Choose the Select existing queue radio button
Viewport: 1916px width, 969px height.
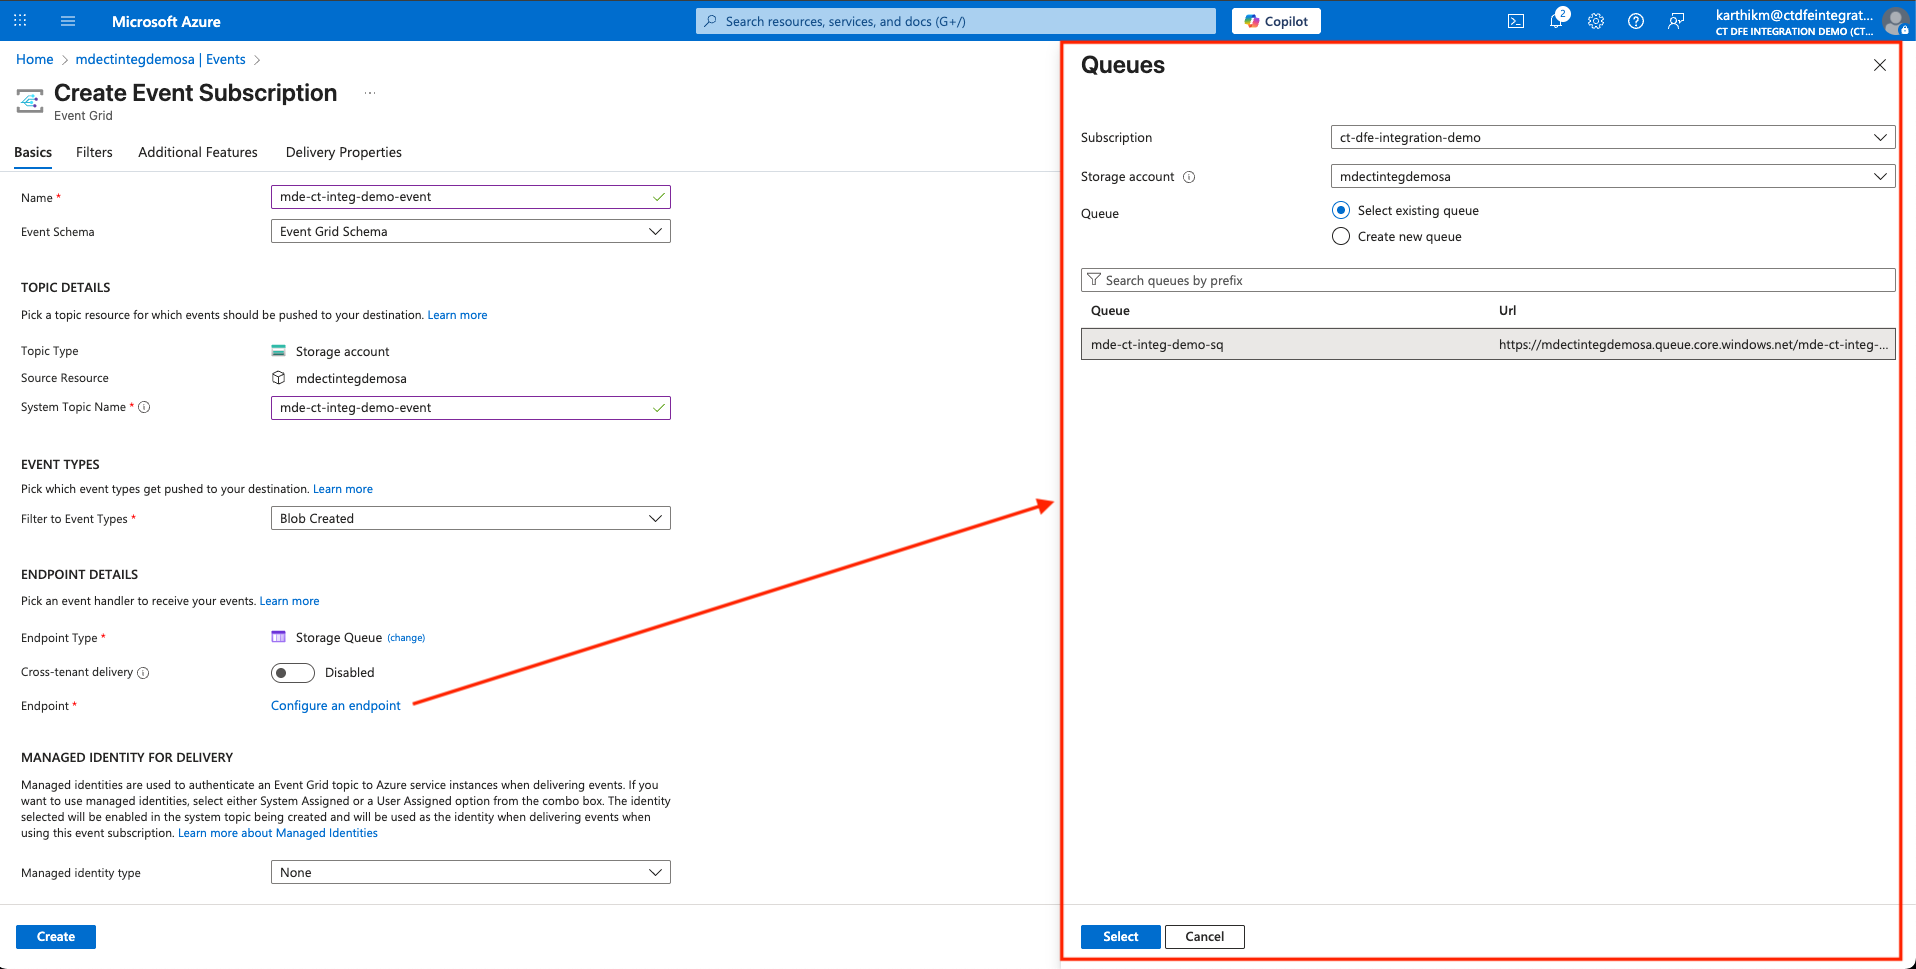point(1341,210)
